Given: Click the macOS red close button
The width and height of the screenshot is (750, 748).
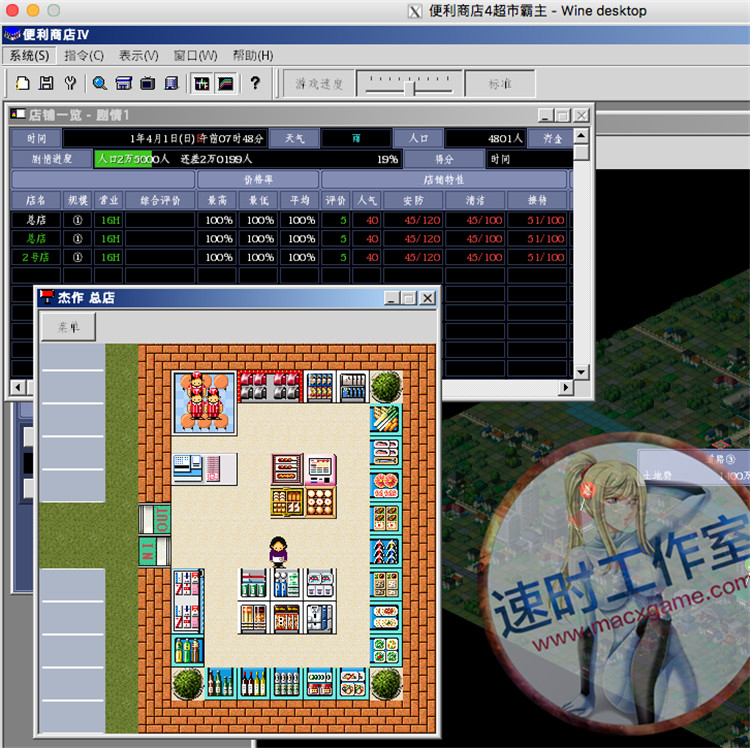Looking at the screenshot, I should (12, 10).
